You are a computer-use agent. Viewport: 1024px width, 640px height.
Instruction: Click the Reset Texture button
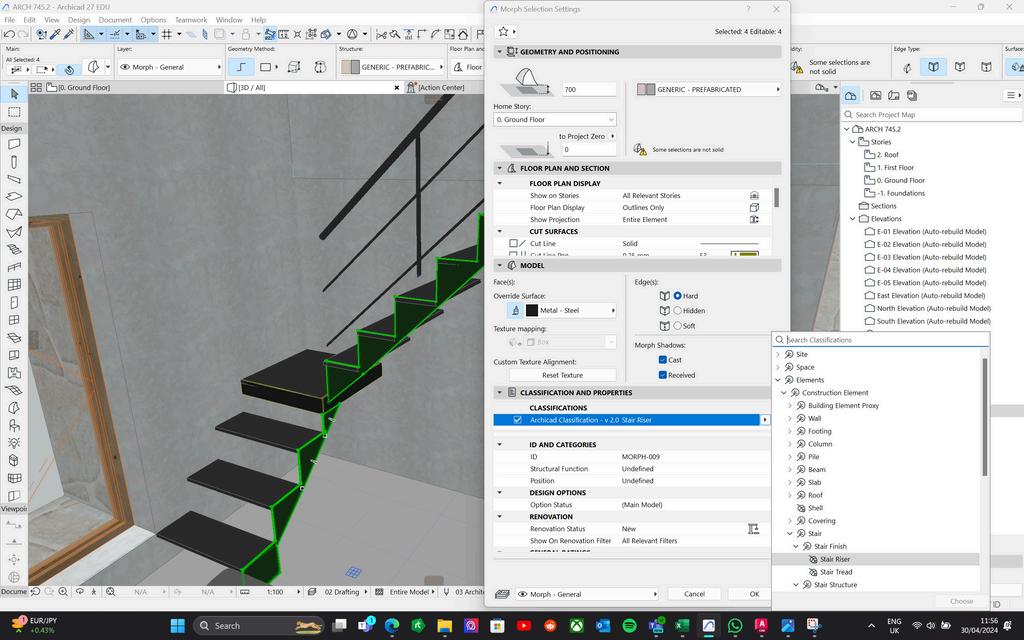(x=562, y=376)
